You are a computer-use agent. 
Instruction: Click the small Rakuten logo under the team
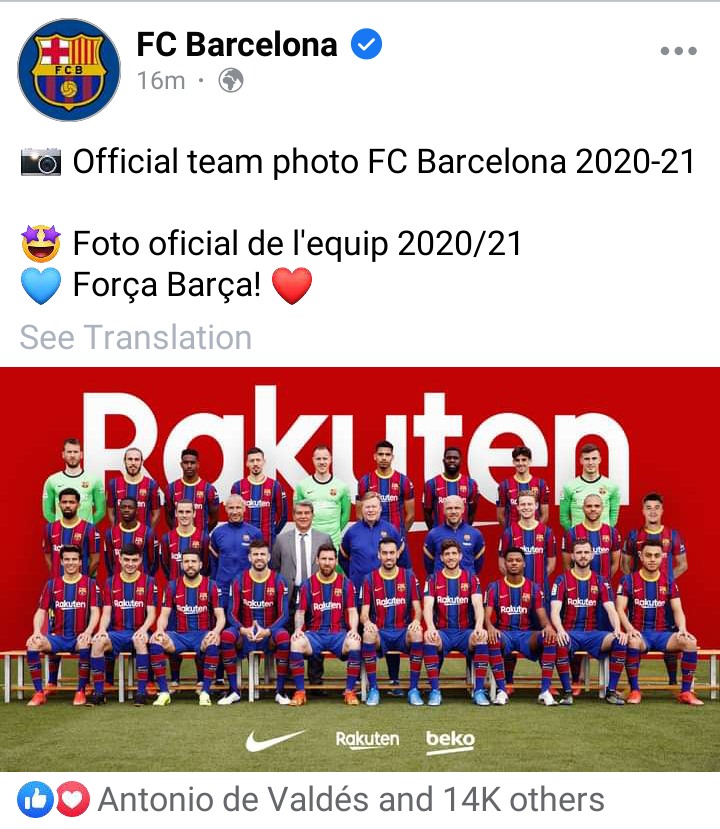367,739
